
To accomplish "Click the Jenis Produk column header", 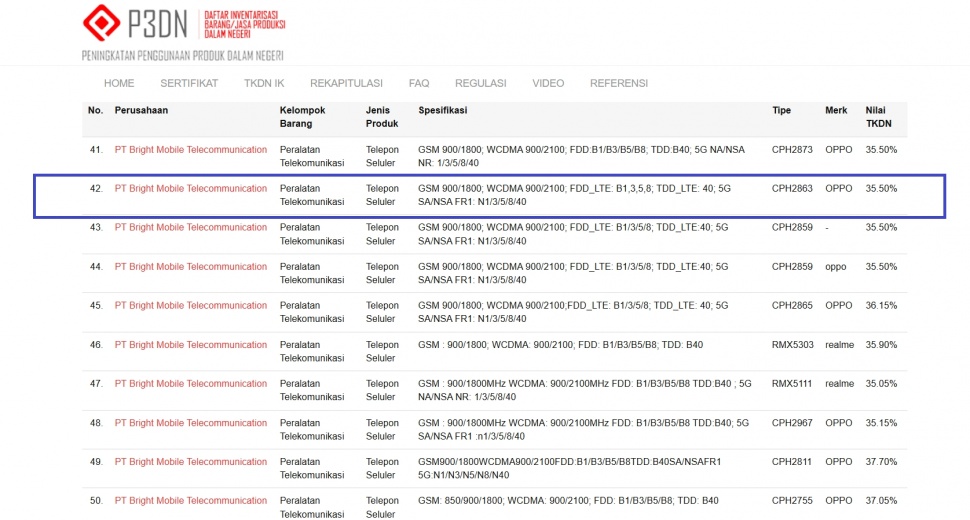I will (382, 117).
